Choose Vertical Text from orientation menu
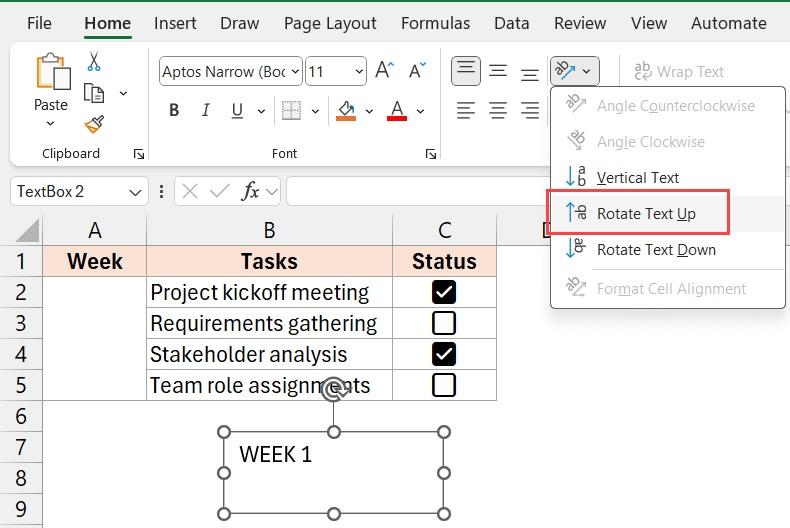 (637, 178)
